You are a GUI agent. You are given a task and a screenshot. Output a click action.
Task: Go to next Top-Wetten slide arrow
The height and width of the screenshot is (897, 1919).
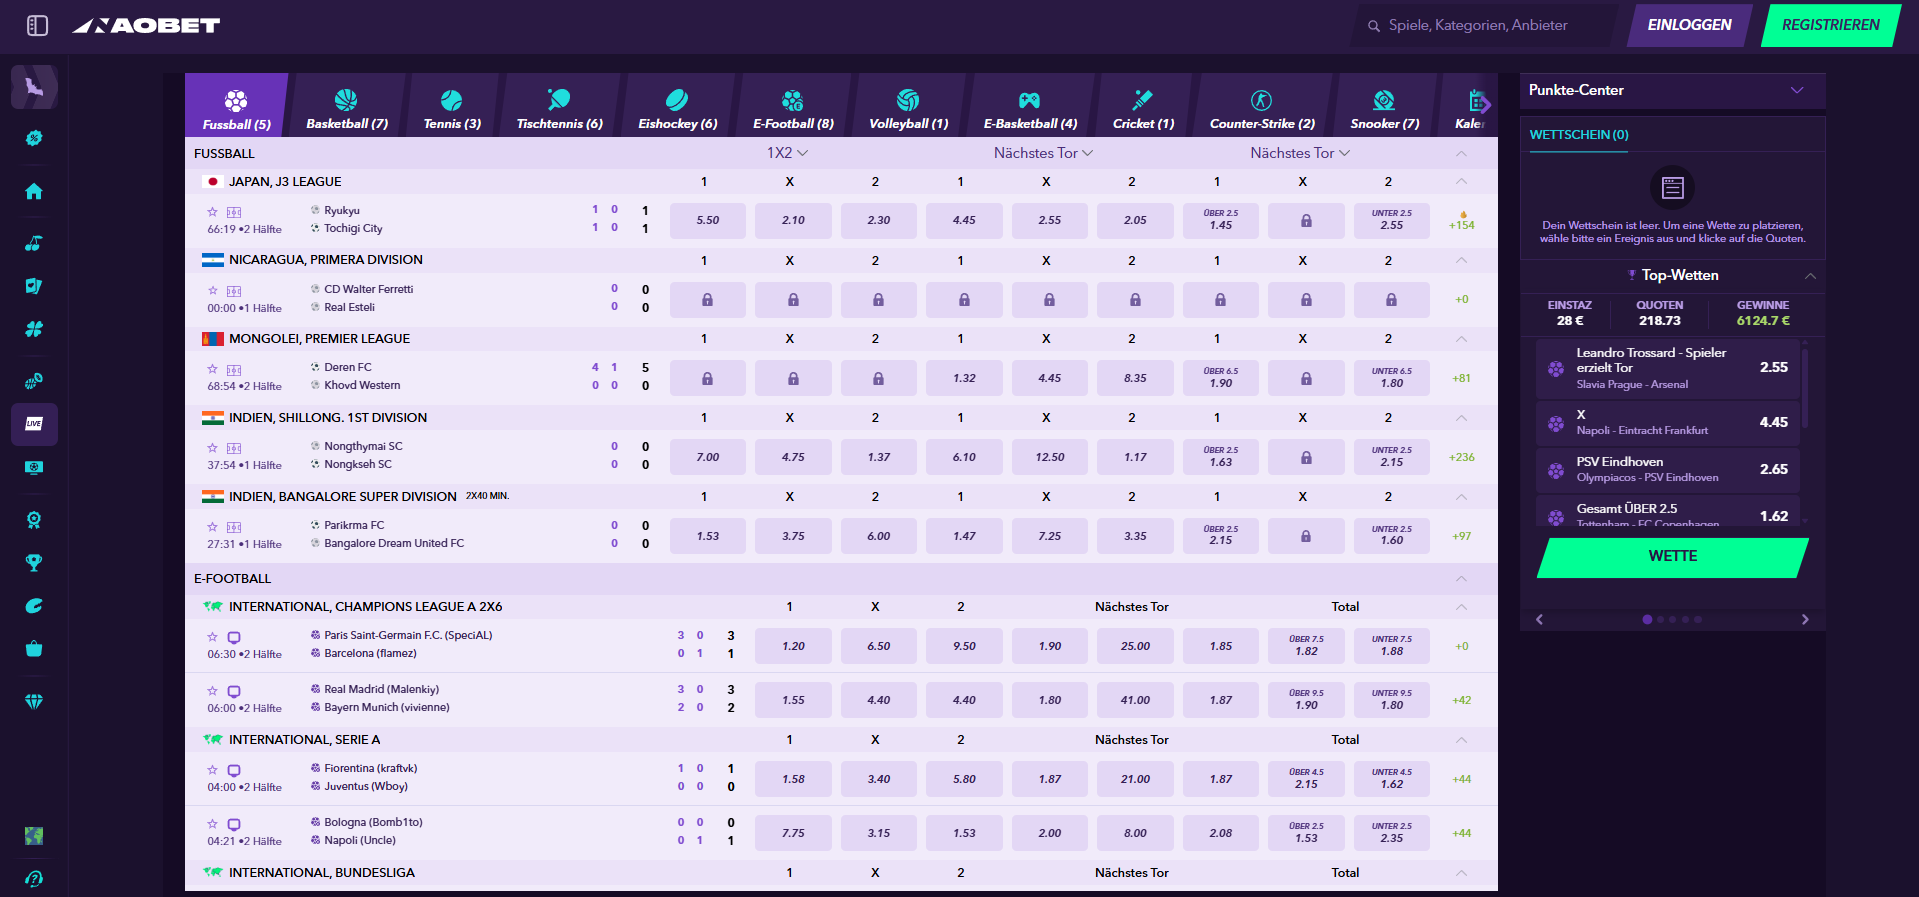tap(1805, 620)
